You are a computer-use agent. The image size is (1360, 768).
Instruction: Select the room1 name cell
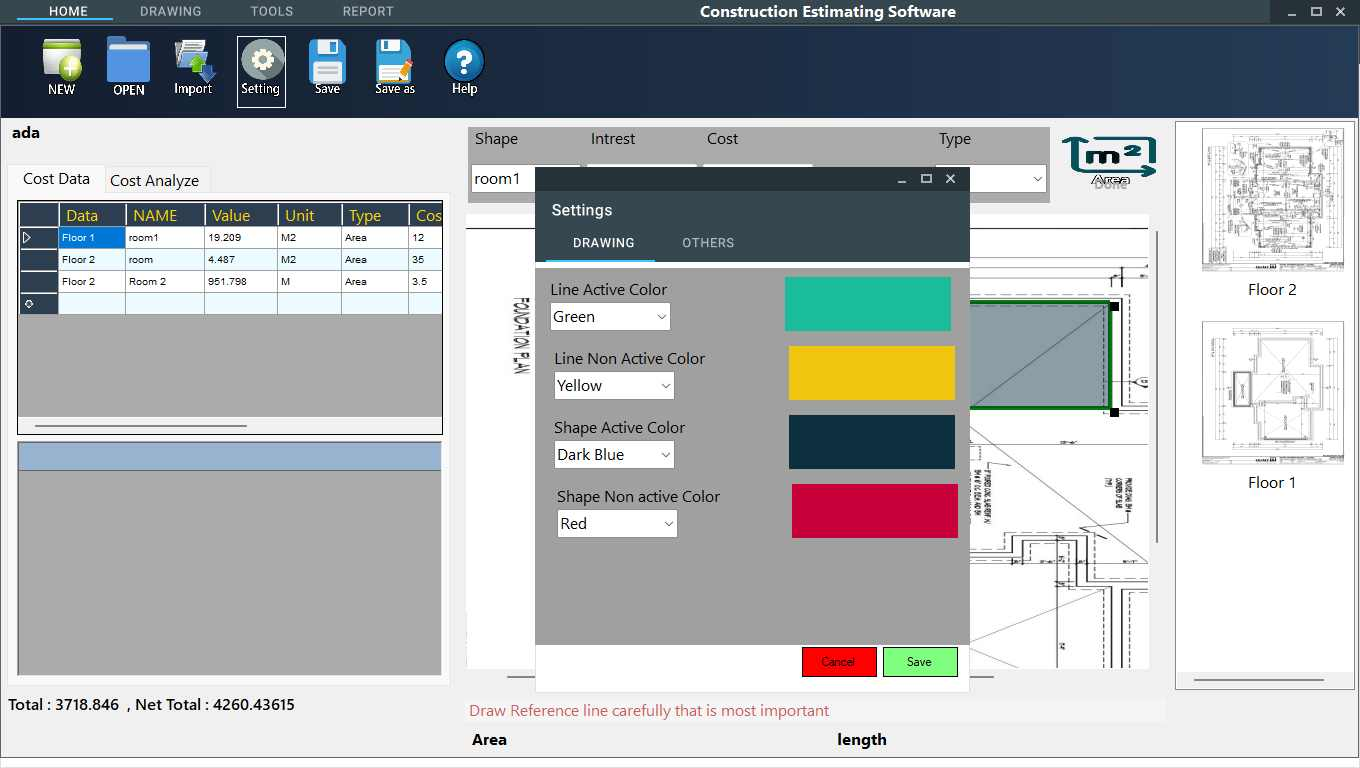165,238
